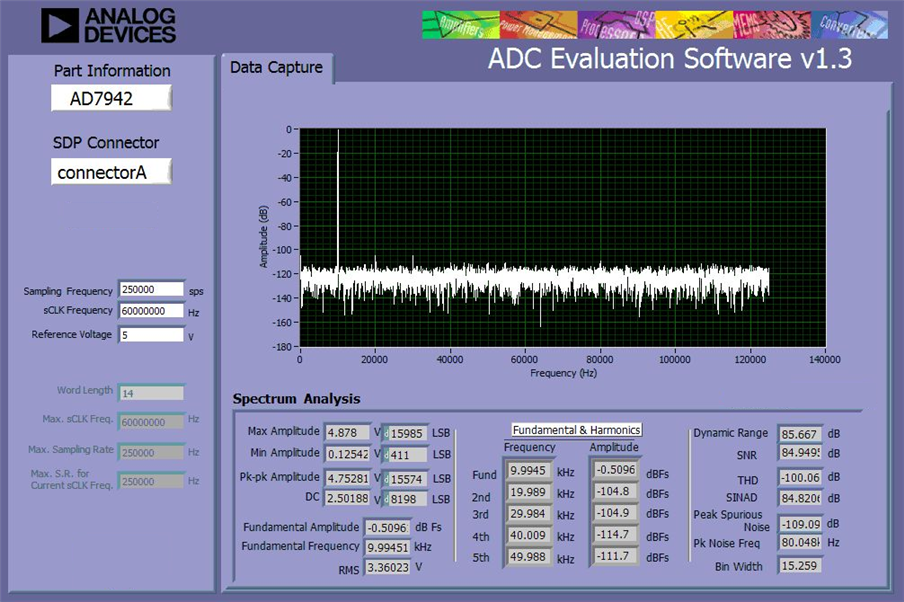904x602 pixels.
Task: Click the Converters banner image
Action: [849, 25]
